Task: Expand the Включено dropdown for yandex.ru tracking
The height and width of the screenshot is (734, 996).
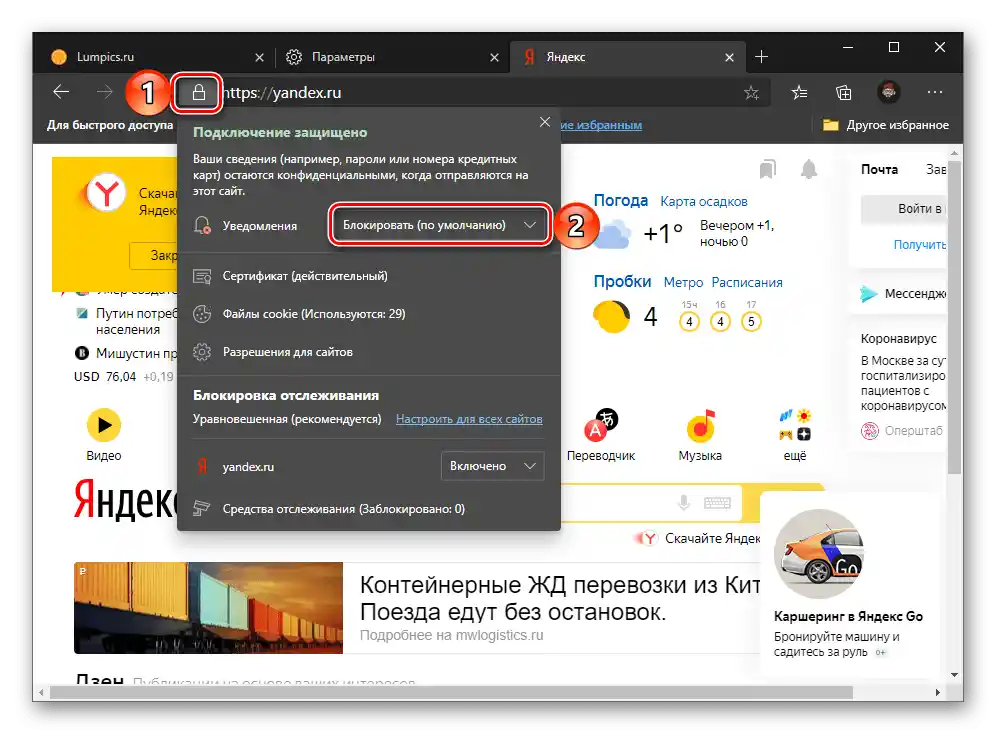Action: pyautogui.click(x=492, y=465)
